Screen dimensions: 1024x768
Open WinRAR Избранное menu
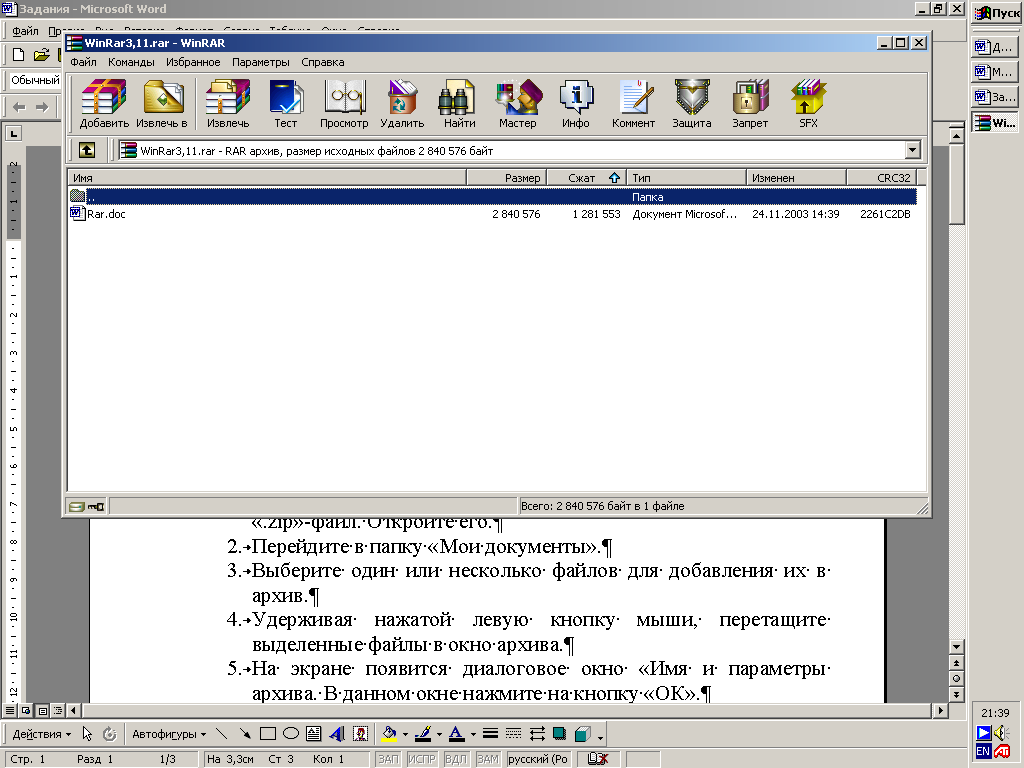193,62
